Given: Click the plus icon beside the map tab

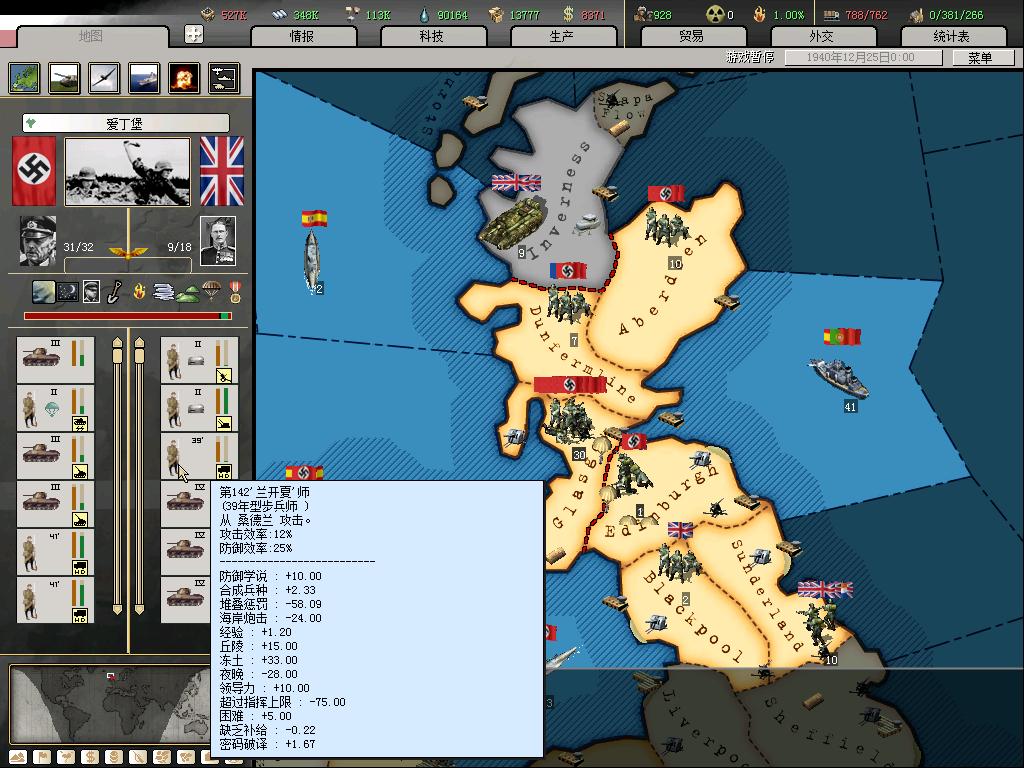Looking at the screenshot, I should pyautogui.click(x=194, y=34).
